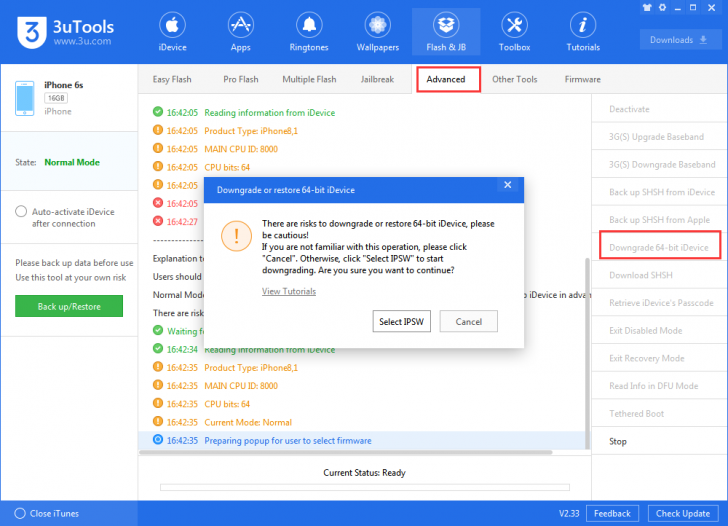
Task: Click the 'Current Status: Ready' text
Action: [364, 473]
